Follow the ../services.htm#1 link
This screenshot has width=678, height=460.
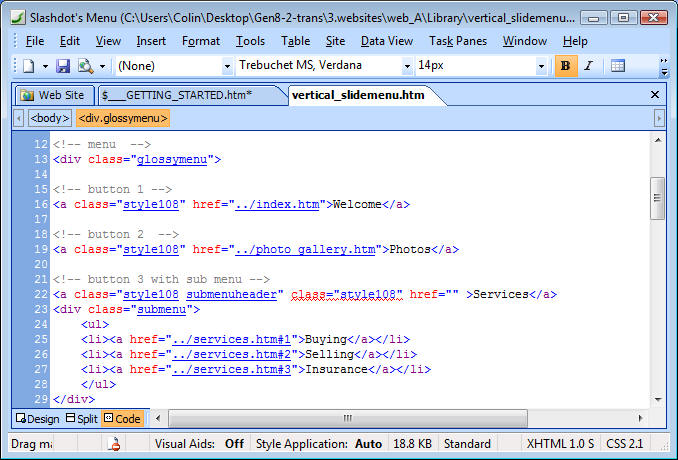231,339
